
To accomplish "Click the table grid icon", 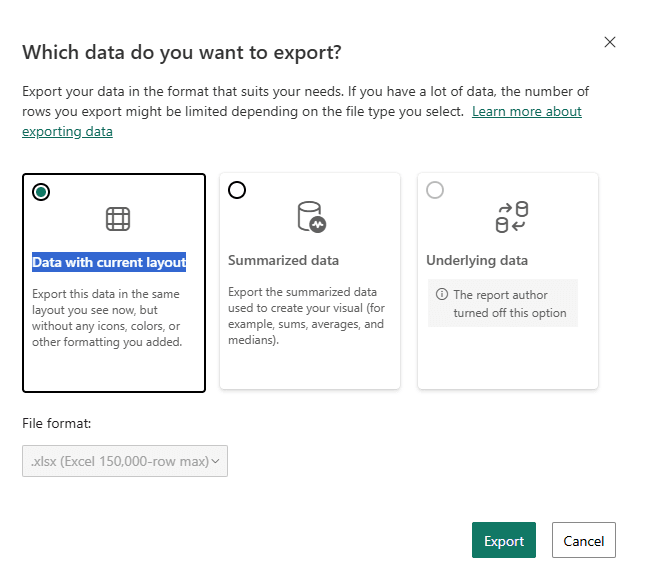I will pyautogui.click(x=118, y=219).
